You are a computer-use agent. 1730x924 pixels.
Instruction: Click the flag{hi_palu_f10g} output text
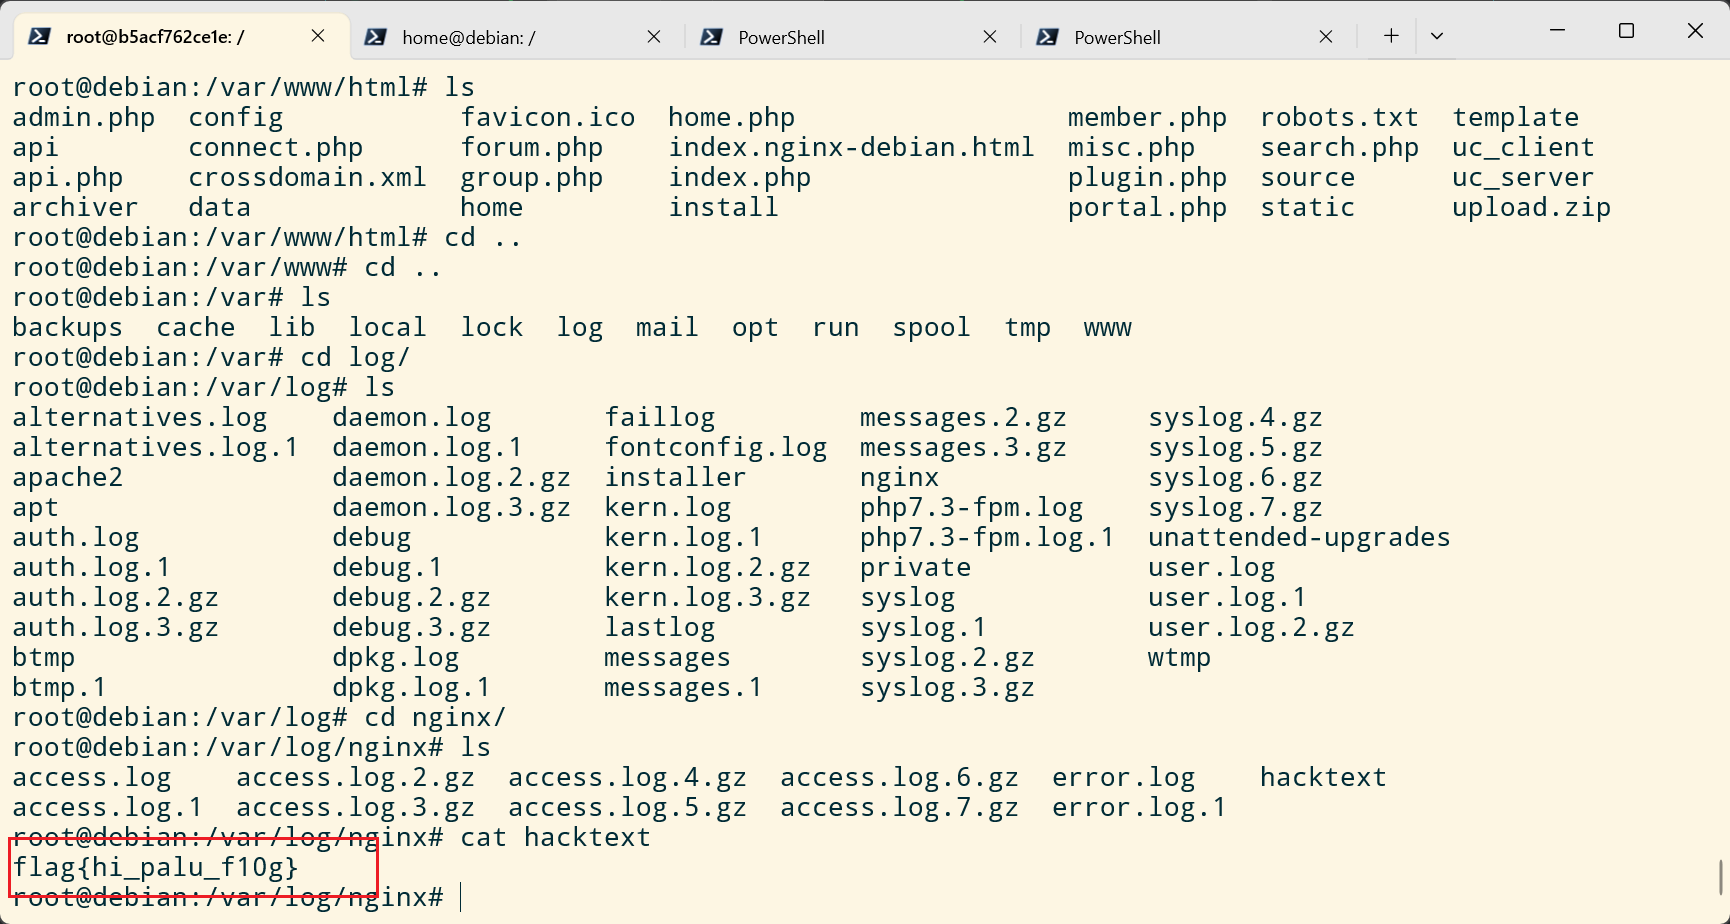155,867
